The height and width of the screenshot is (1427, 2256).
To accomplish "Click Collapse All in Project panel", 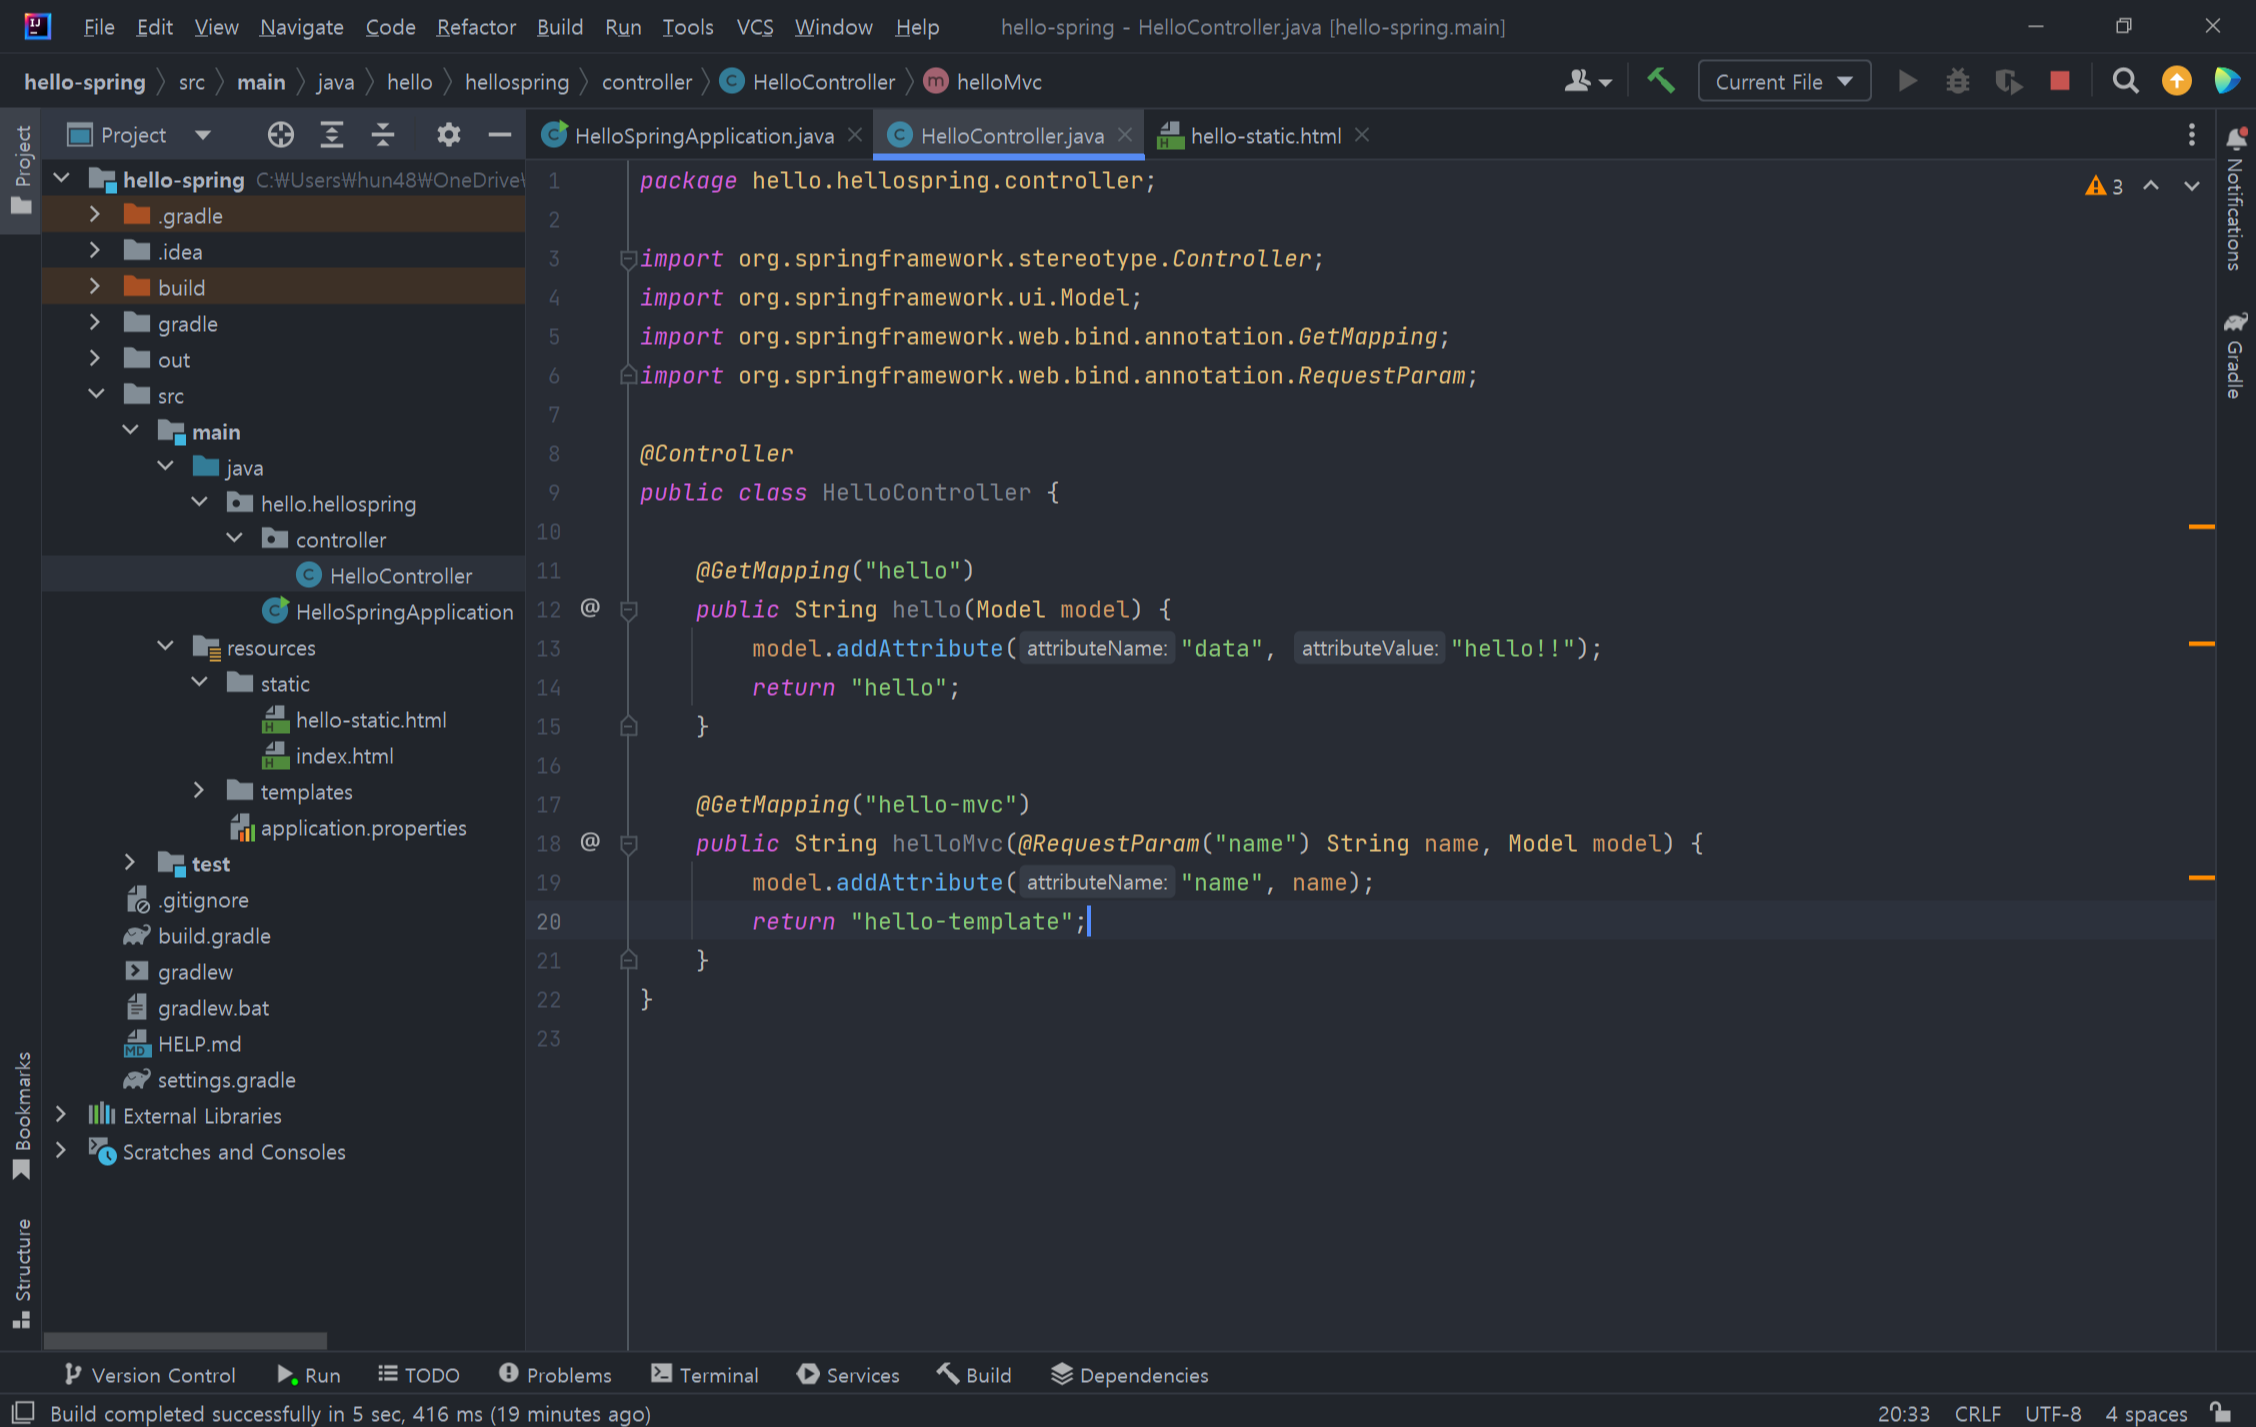I will pos(383,135).
